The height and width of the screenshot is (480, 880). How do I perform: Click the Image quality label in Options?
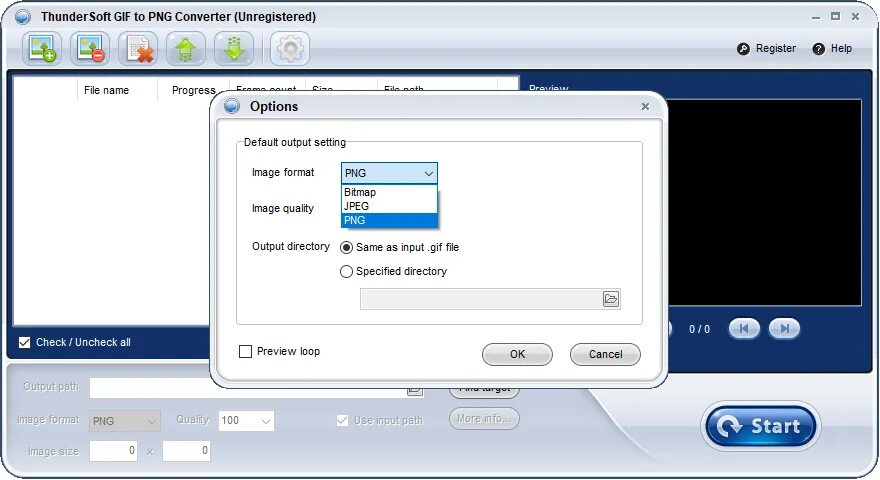pyautogui.click(x=283, y=208)
